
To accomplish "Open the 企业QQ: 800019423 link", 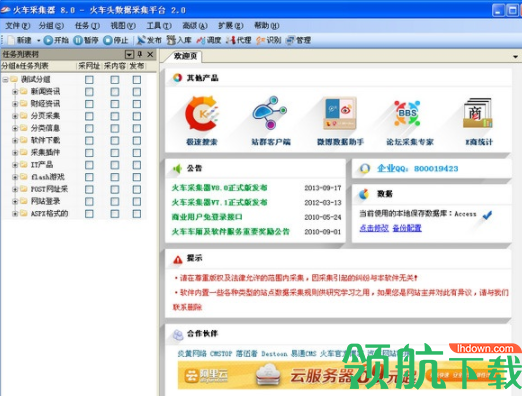I will pyautogui.click(x=418, y=169).
